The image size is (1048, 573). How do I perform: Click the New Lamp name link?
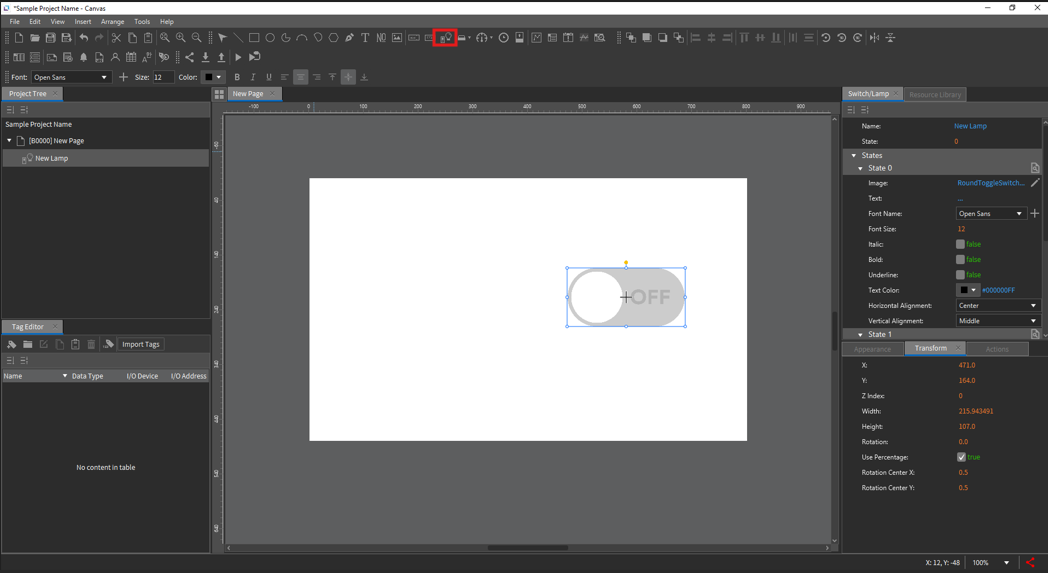(x=970, y=126)
